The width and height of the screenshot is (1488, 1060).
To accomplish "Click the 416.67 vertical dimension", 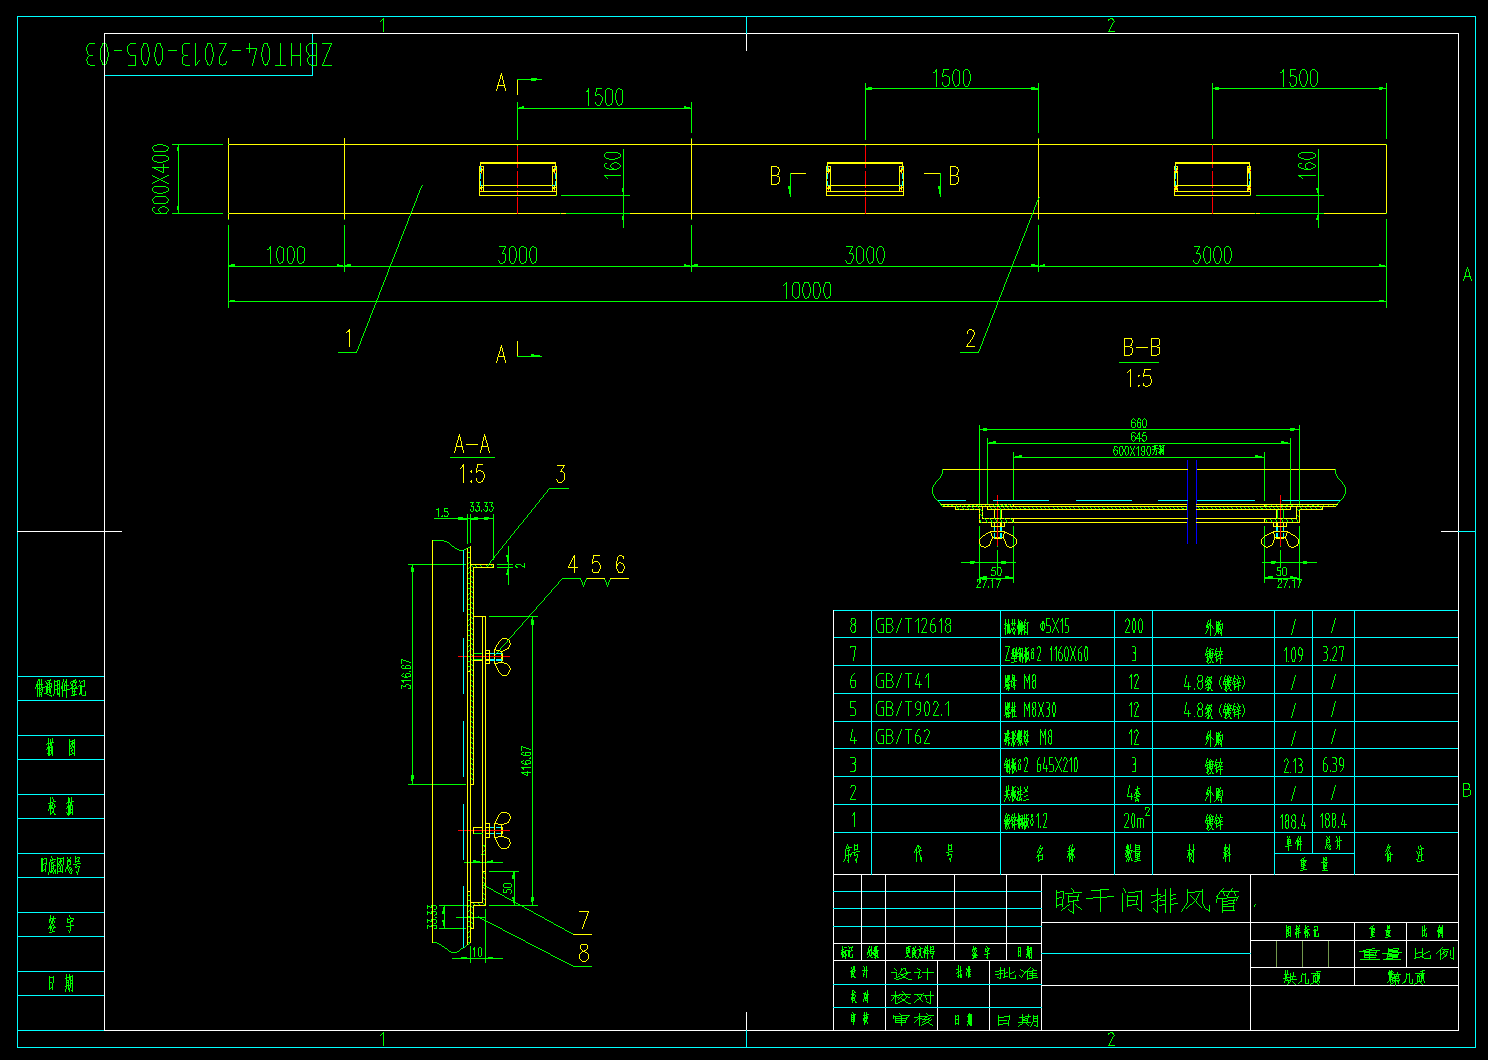I will [526, 760].
